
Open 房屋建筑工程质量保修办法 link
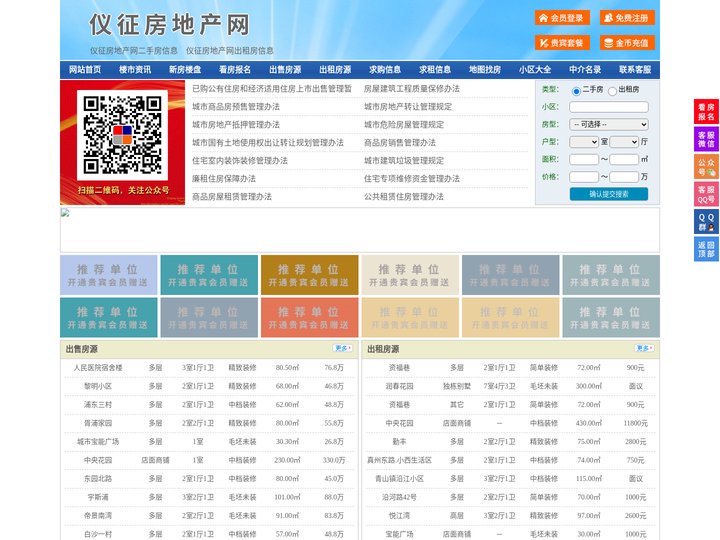(x=412, y=89)
